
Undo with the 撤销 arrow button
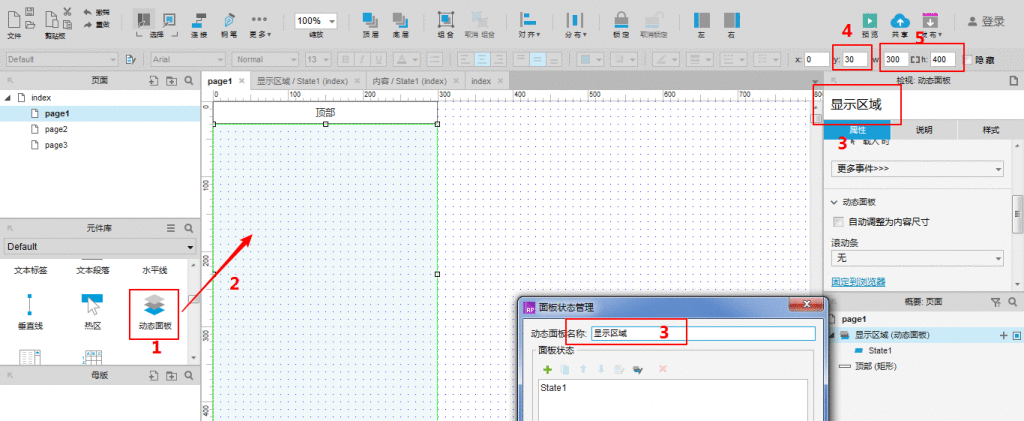[x=96, y=12]
